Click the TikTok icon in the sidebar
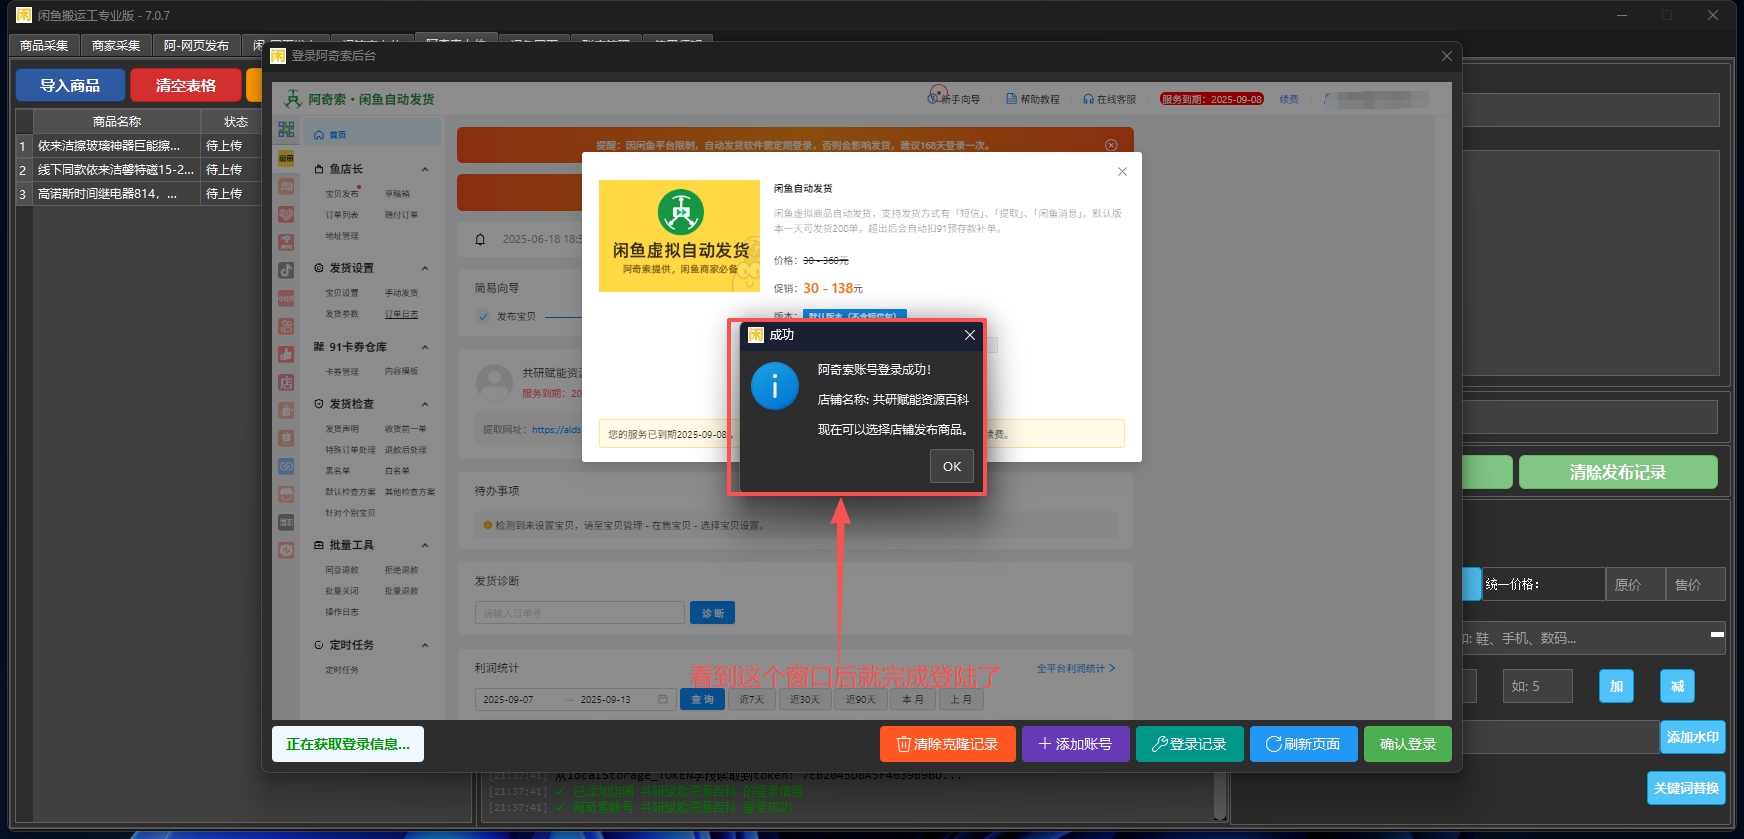The width and height of the screenshot is (1744, 839). point(286,270)
